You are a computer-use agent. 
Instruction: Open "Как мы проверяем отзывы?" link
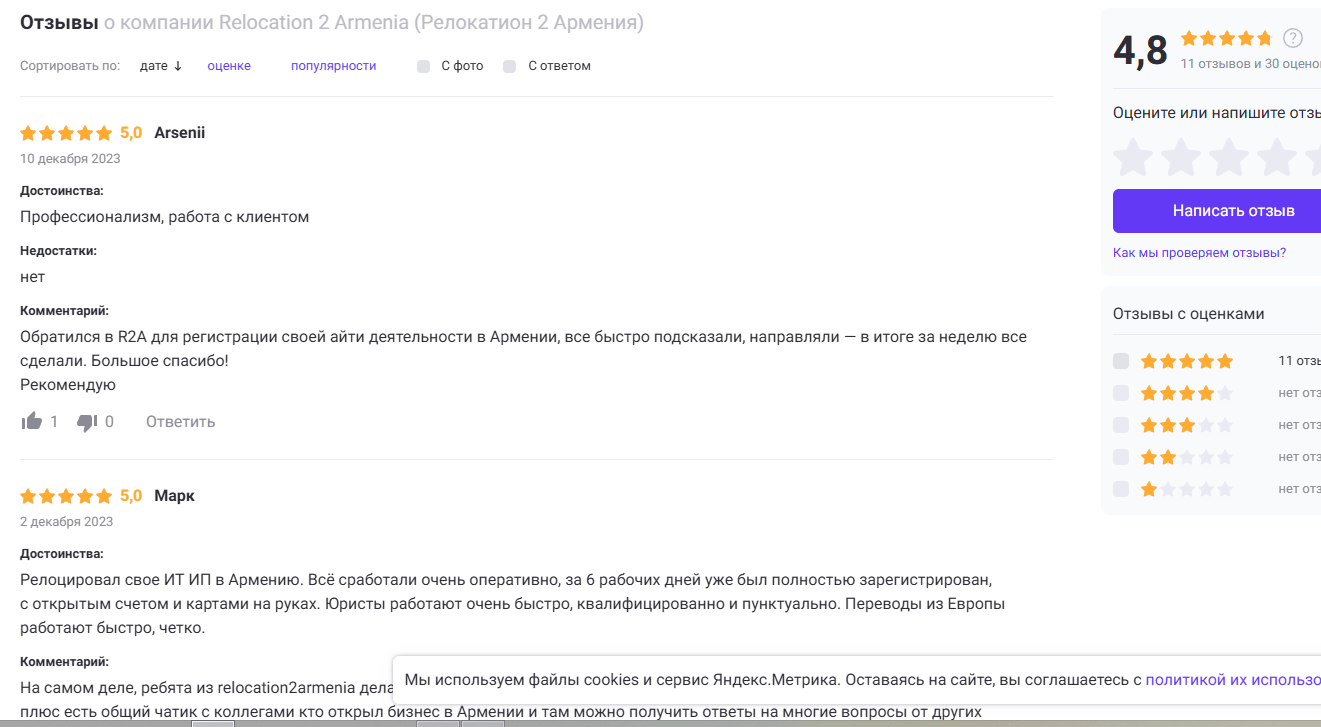[1199, 253]
